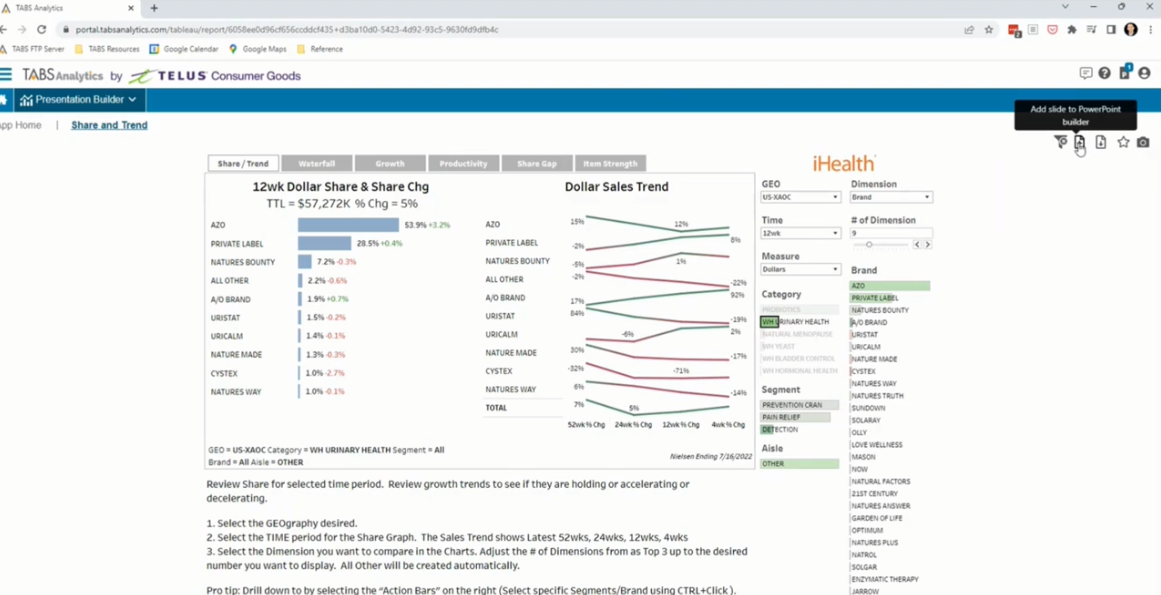Toggle CYSTEX brand action bar
The width and height of the screenshot is (1161, 595).
click(x=863, y=372)
